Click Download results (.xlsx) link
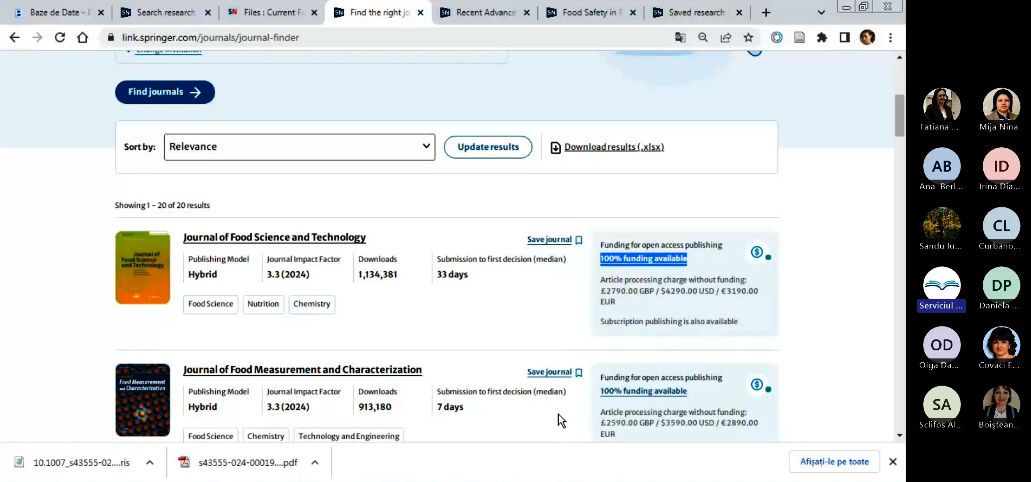 [607, 147]
